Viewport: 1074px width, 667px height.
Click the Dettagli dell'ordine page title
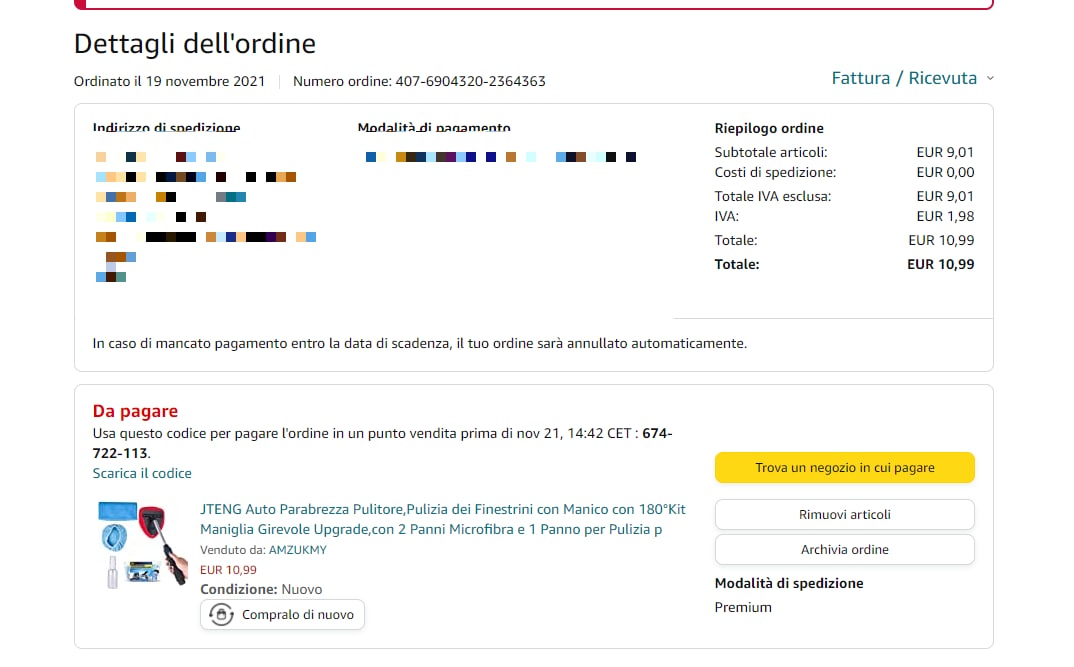pyautogui.click(x=195, y=44)
